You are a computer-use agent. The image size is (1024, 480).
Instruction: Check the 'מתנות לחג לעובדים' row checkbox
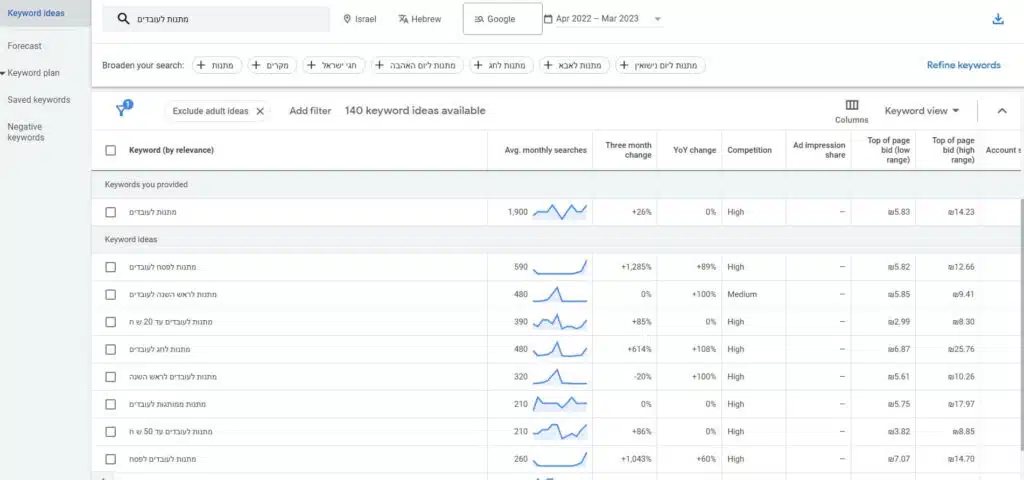coord(110,349)
